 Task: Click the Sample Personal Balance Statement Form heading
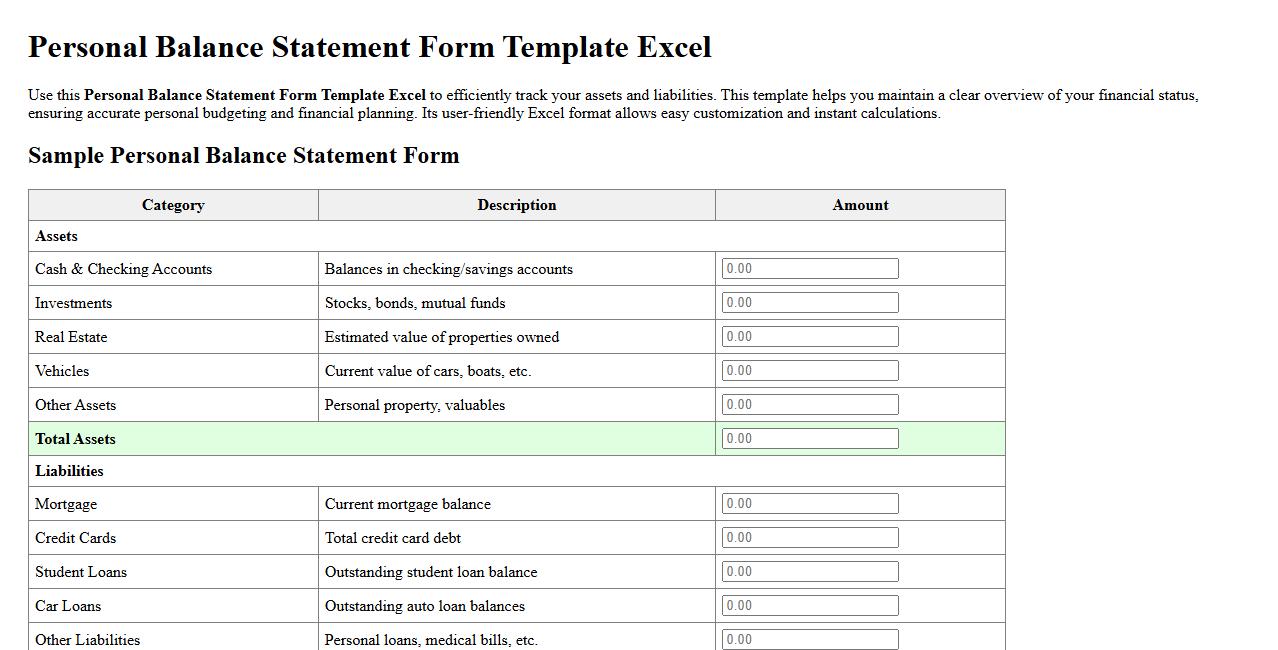click(244, 156)
